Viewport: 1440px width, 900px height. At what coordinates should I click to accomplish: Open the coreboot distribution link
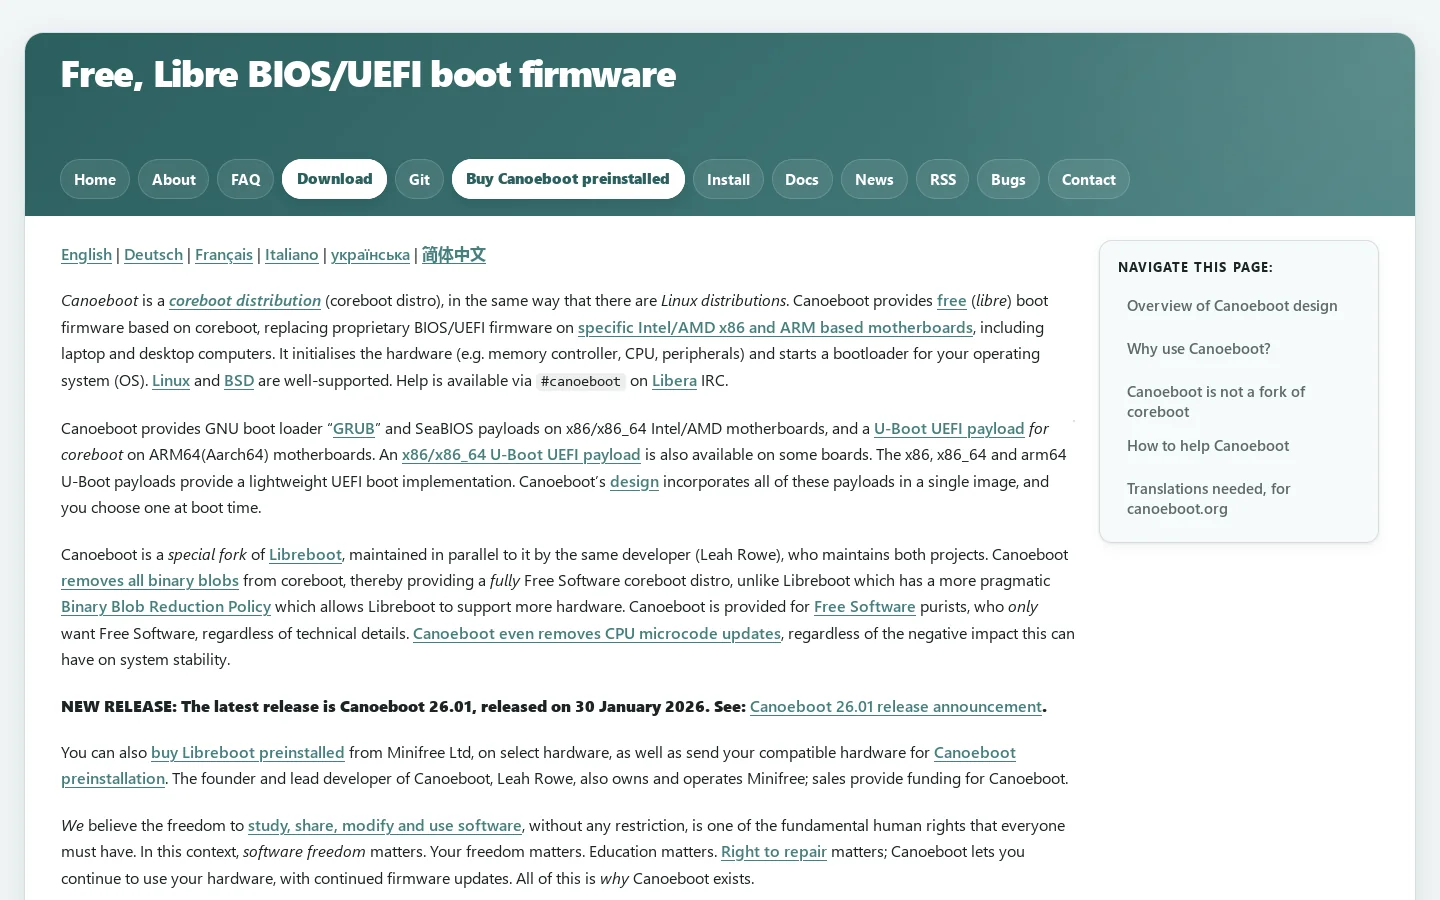pyautogui.click(x=245, y=301)
